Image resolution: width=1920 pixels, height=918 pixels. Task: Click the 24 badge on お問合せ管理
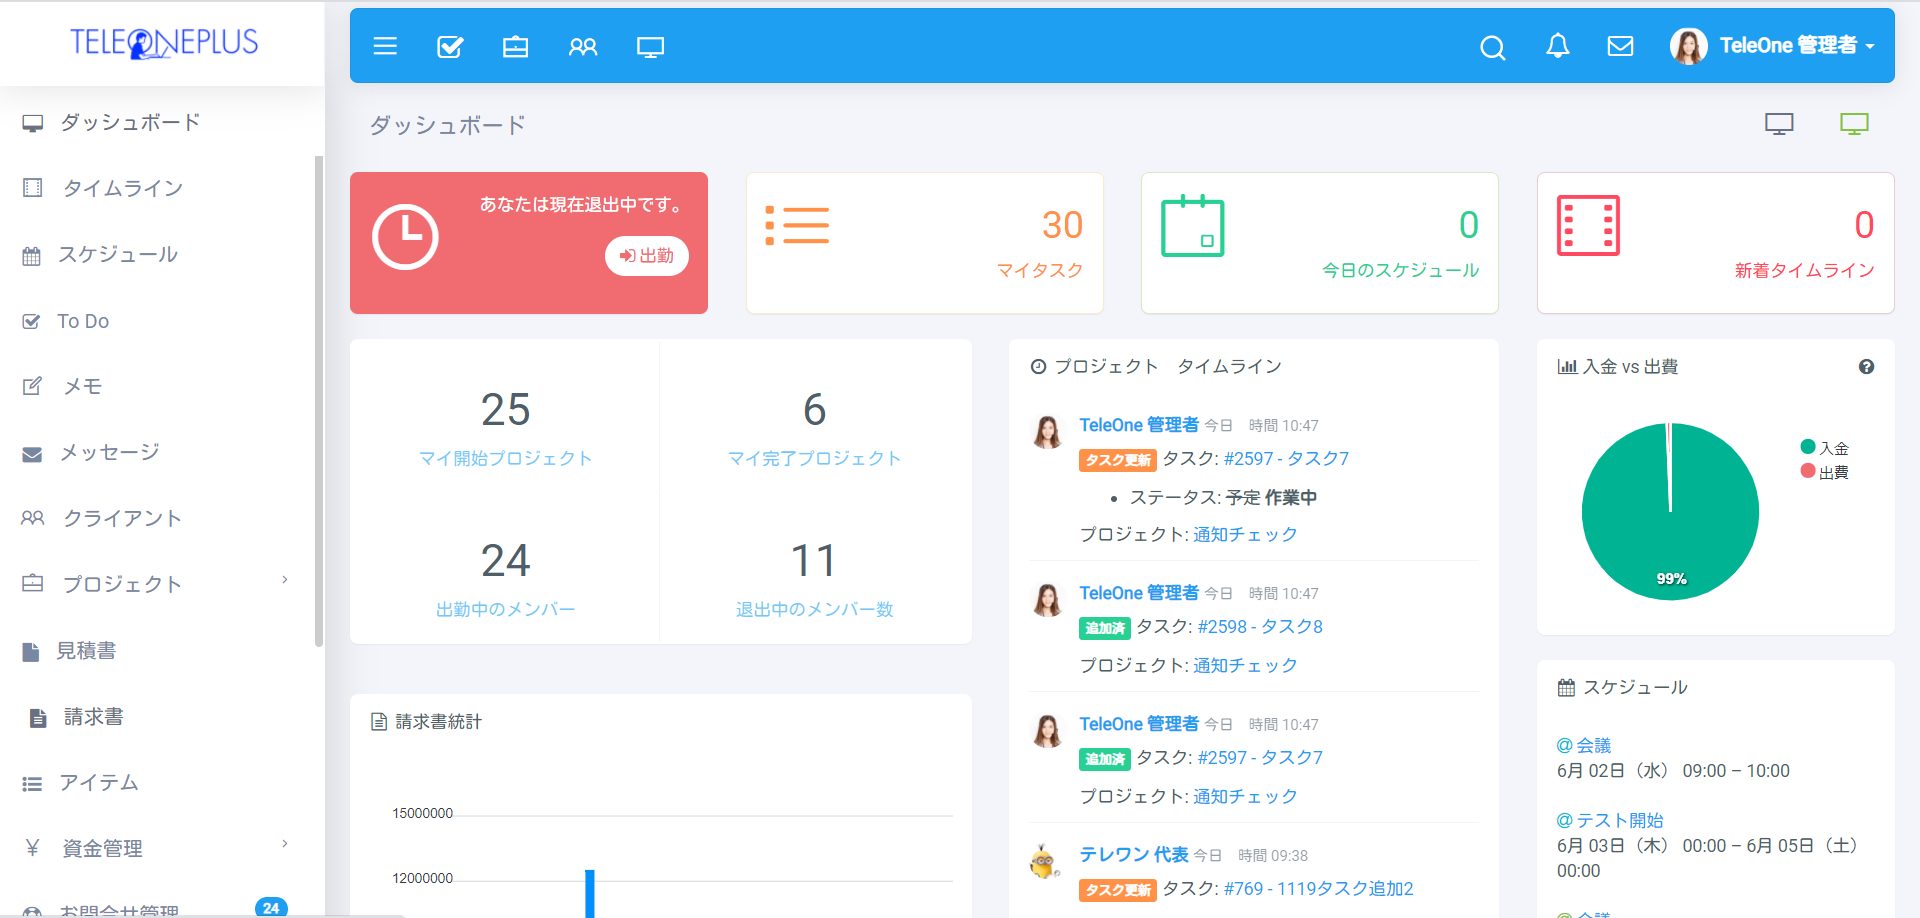tap(271, 907)
